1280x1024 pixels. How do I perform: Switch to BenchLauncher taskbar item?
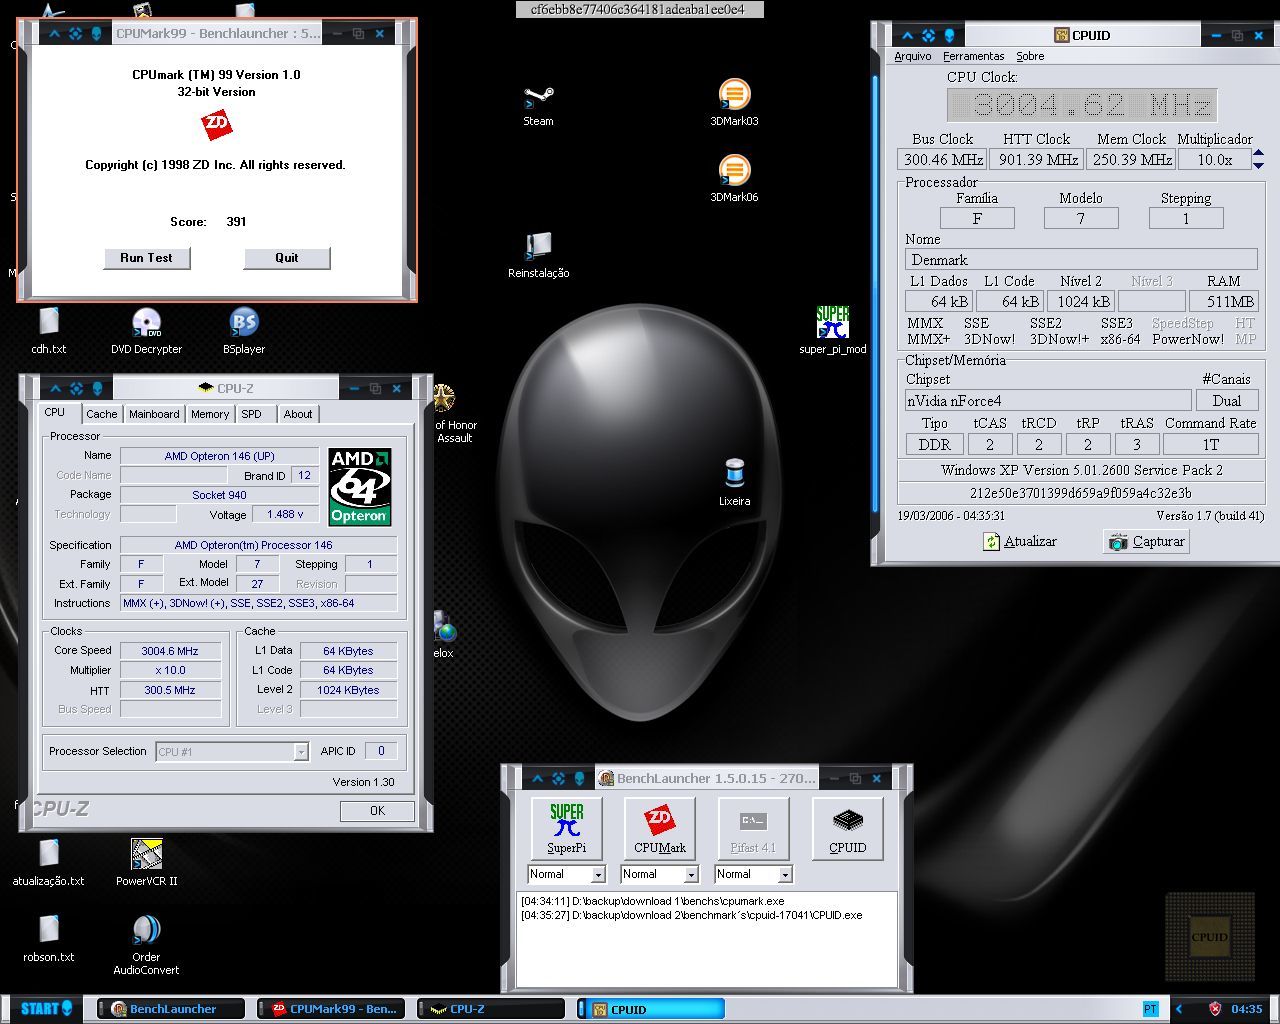point(170,1009)
